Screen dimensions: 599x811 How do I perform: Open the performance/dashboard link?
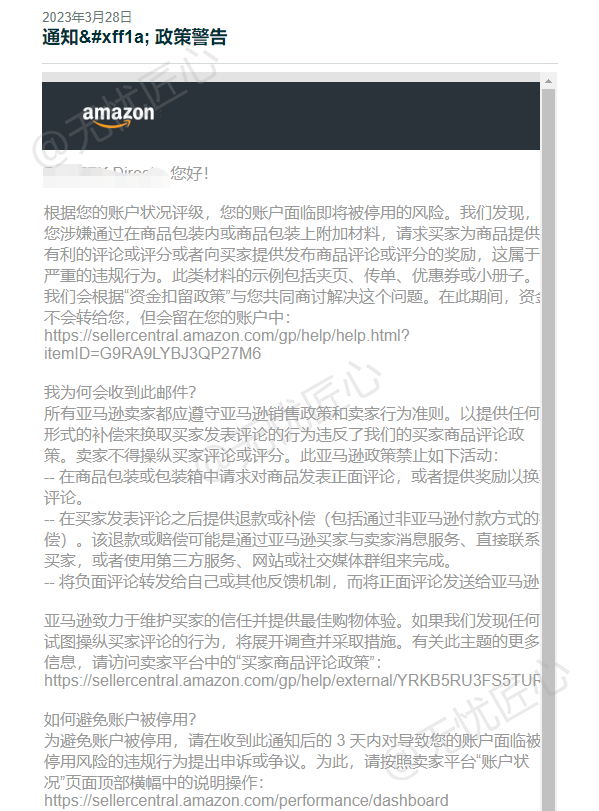coord(246,801)
